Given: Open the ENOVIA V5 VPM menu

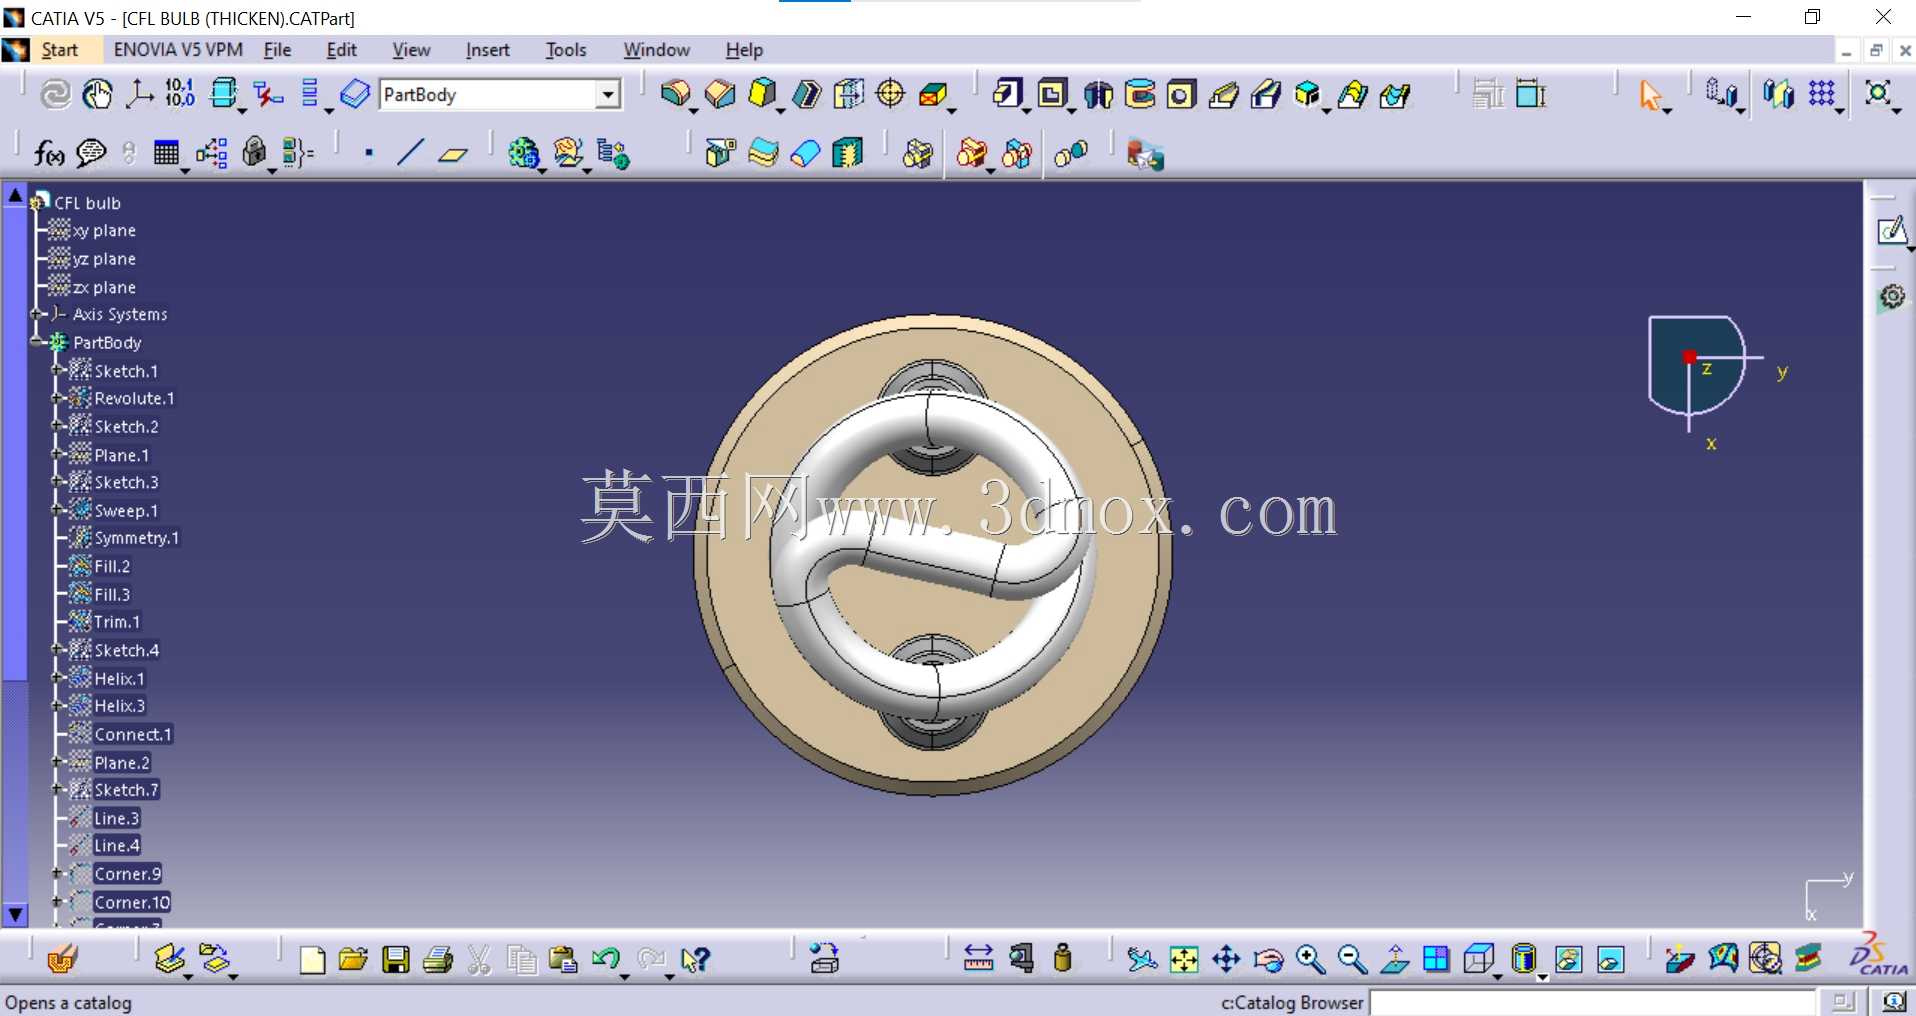Looking at the screenshot, I should point(178,50).
